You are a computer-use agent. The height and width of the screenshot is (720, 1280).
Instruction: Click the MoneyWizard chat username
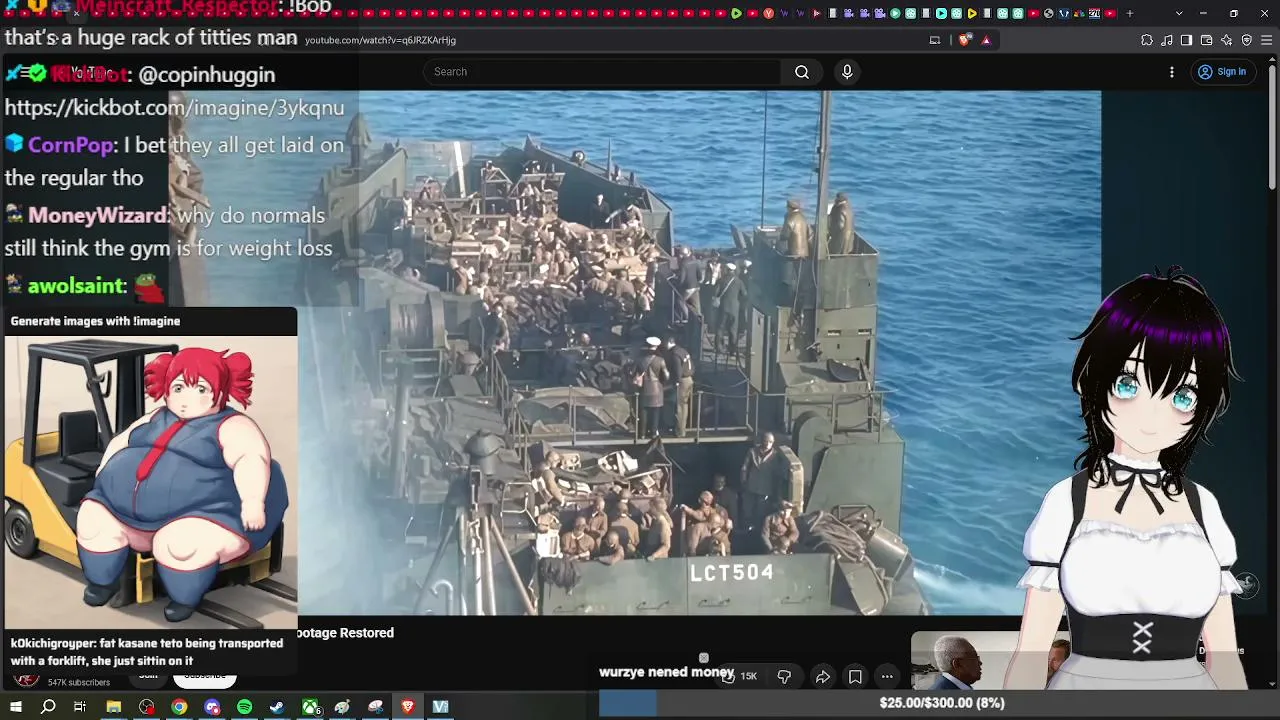click(x=98, y=215)
